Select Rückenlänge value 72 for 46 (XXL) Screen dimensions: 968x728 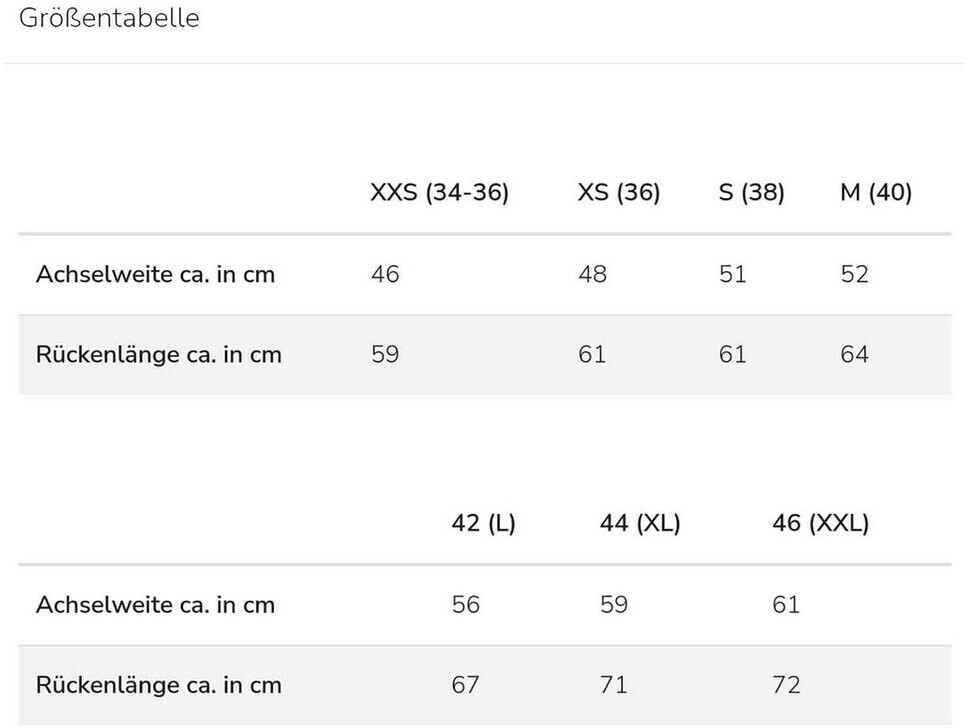tap(786, 685)
